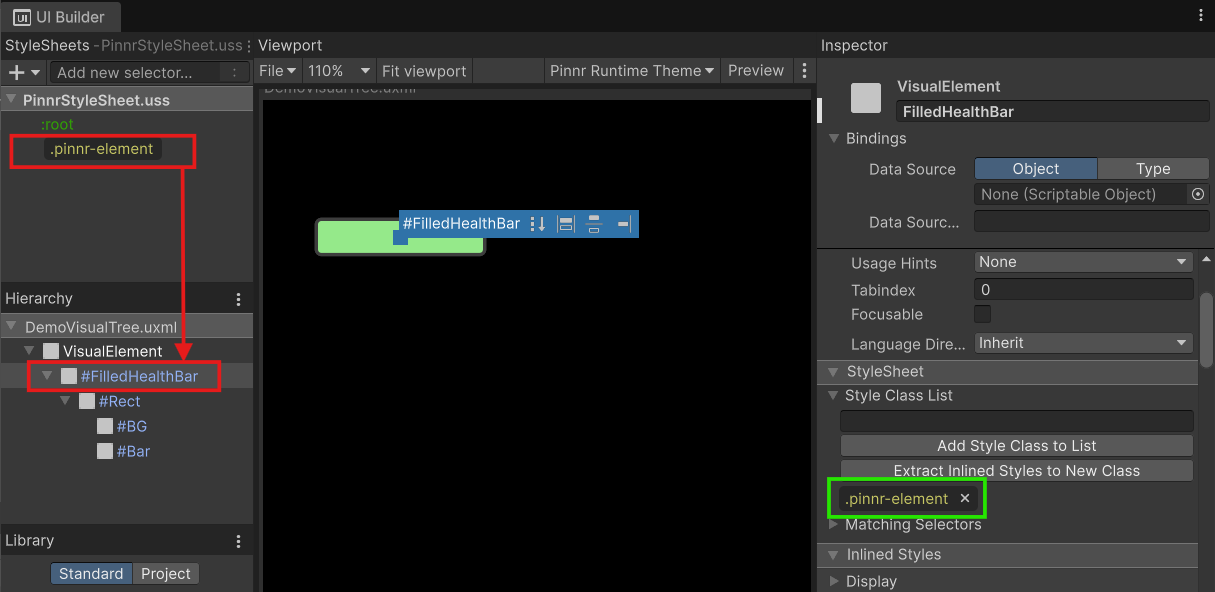1215x592 pixels.
Task: Click Add Style Class to List button
Action: tap(1016, 446)
